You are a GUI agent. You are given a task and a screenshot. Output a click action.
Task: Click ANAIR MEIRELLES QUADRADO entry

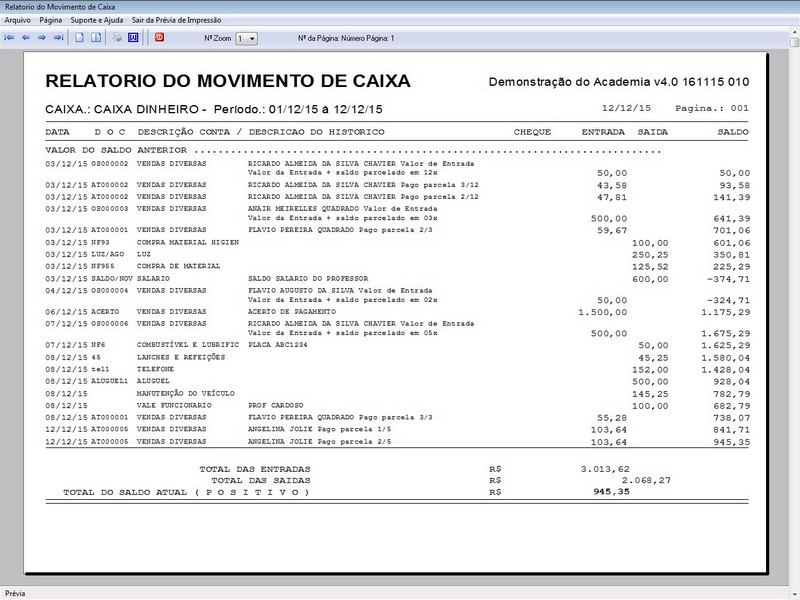(x=342, y=209)
